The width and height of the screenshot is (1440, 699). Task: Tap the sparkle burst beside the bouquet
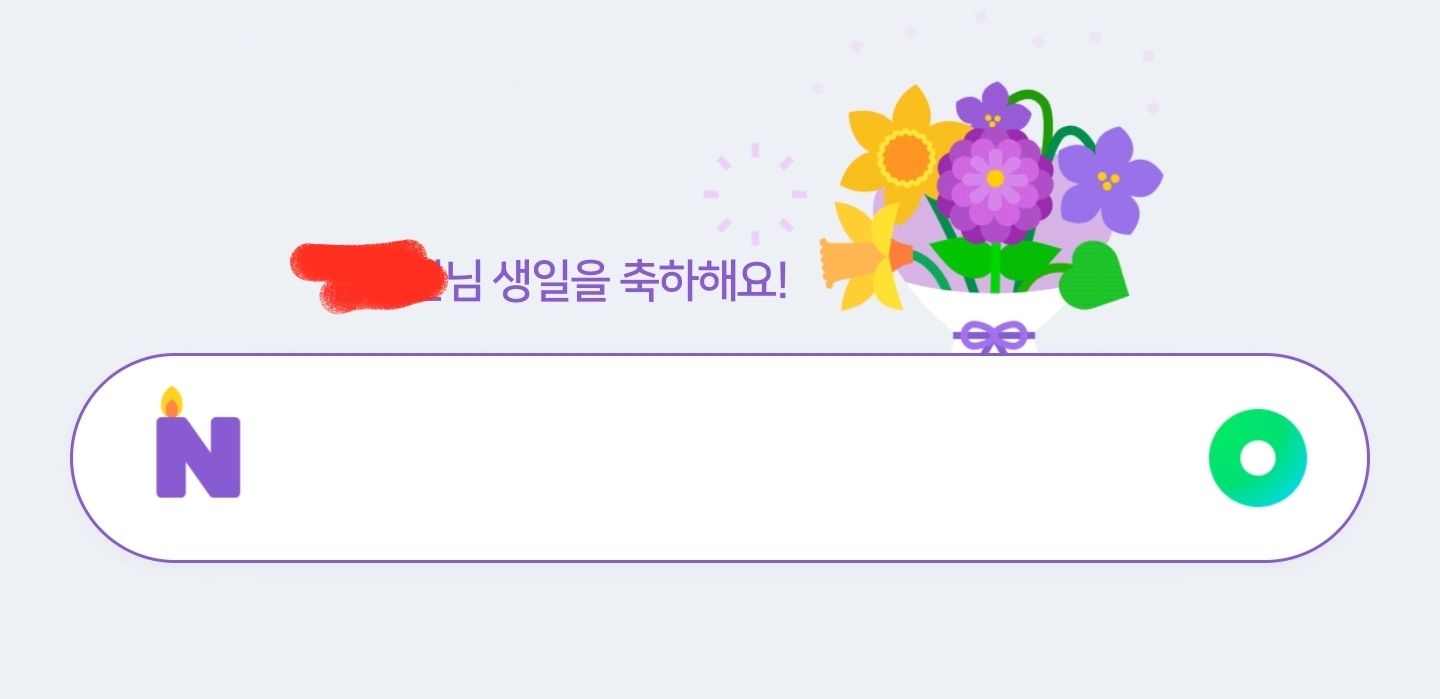(755, 194)
